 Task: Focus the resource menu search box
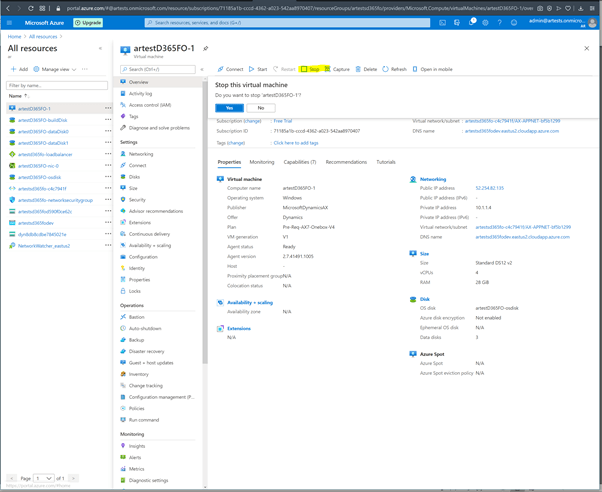pyautogui.click(x=158, y=69)
